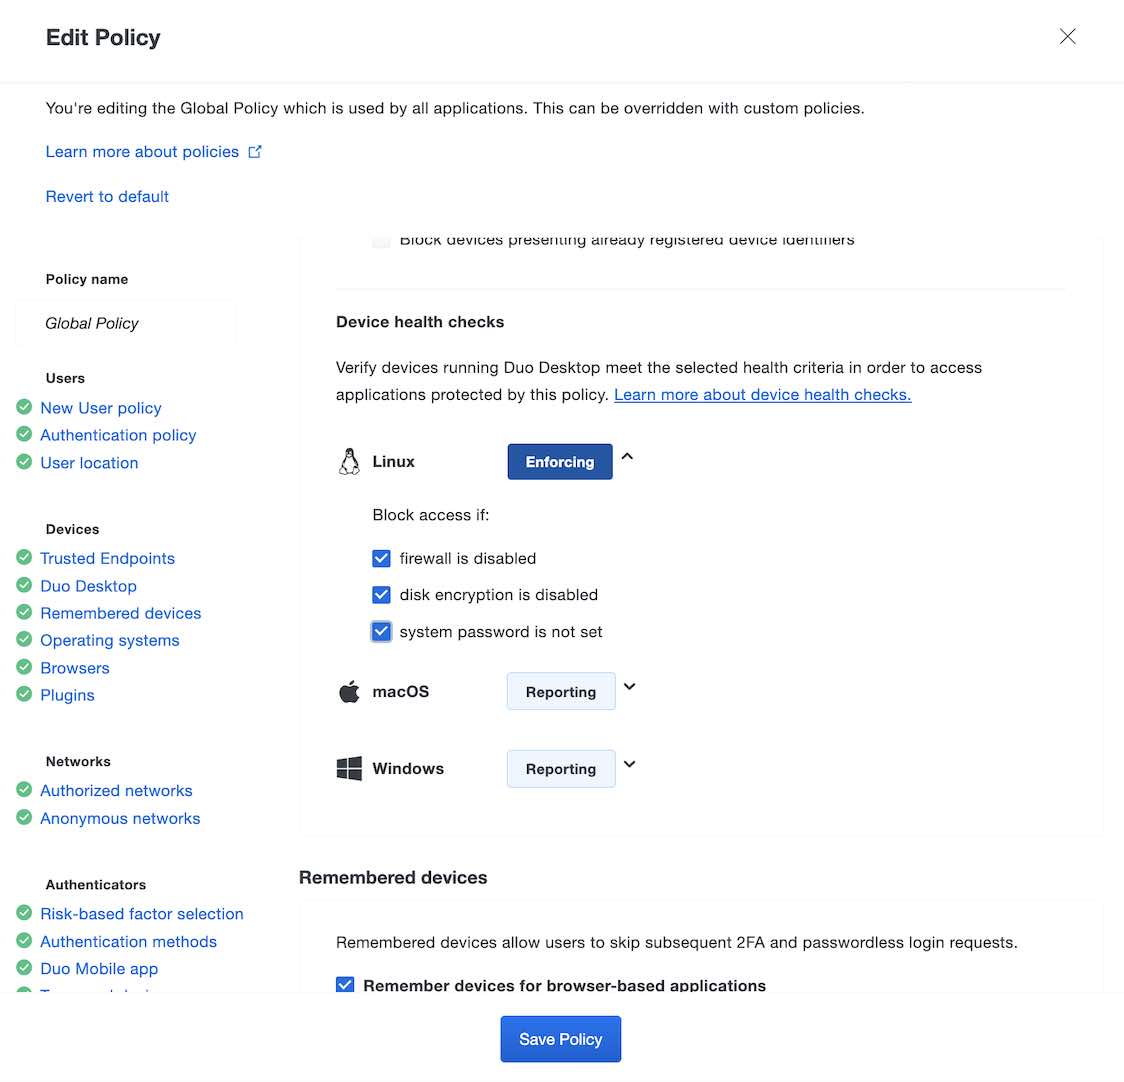Click the external link icon beside Learn more
Image resolution: width=1124 pixels, height=1082 pixels.
pyautogui.click(x=255, y=152)
